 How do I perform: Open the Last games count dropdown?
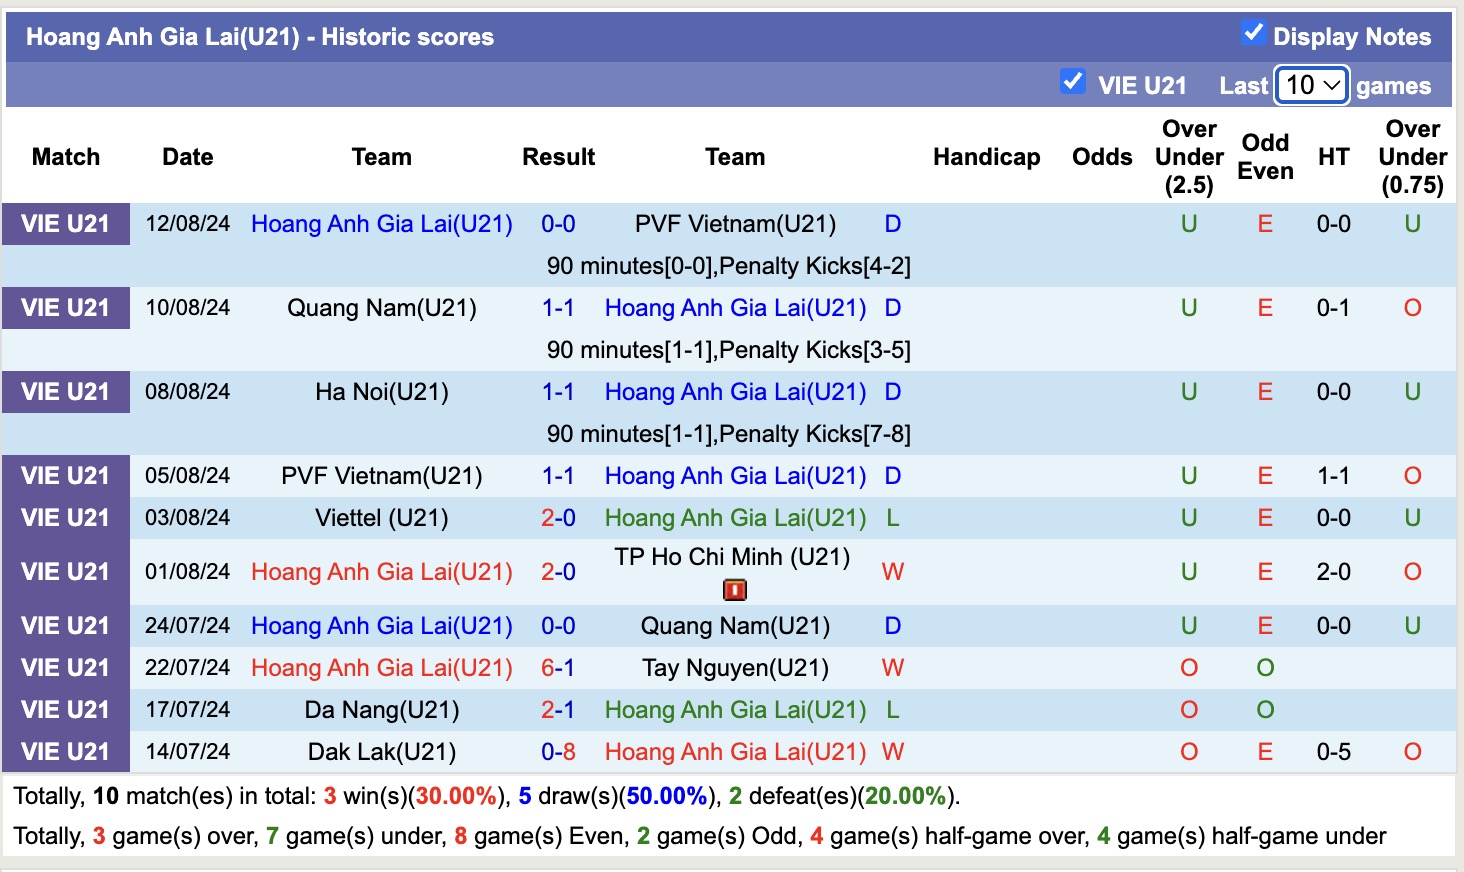1311,86
